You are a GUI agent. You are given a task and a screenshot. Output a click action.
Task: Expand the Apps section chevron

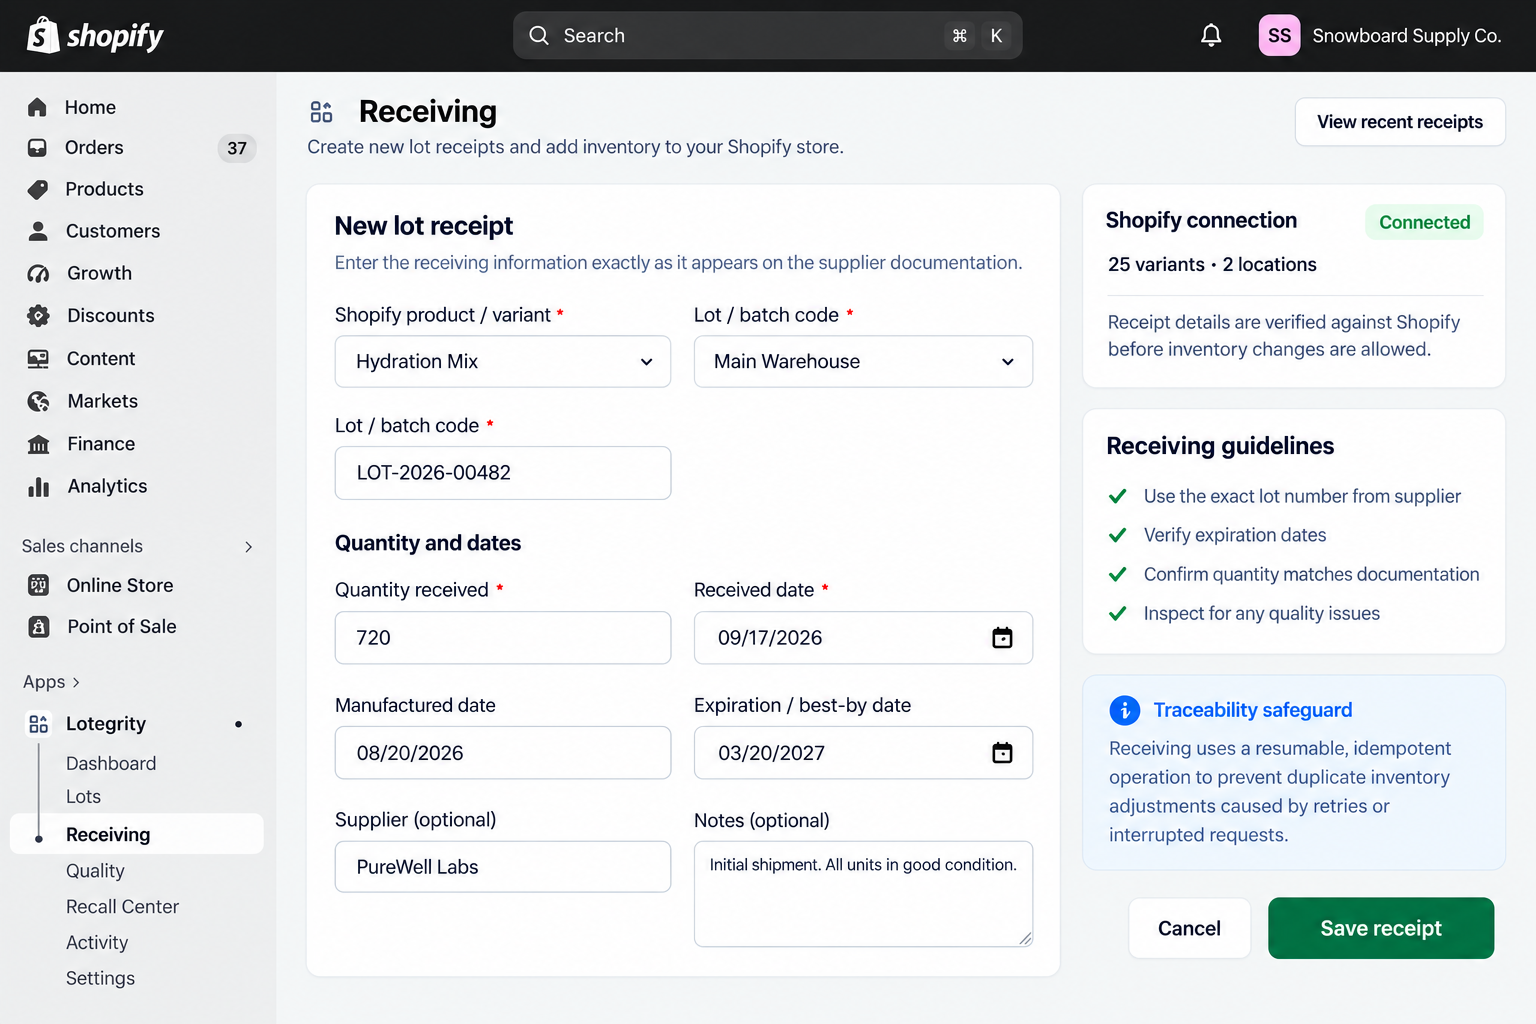point(76,683)
